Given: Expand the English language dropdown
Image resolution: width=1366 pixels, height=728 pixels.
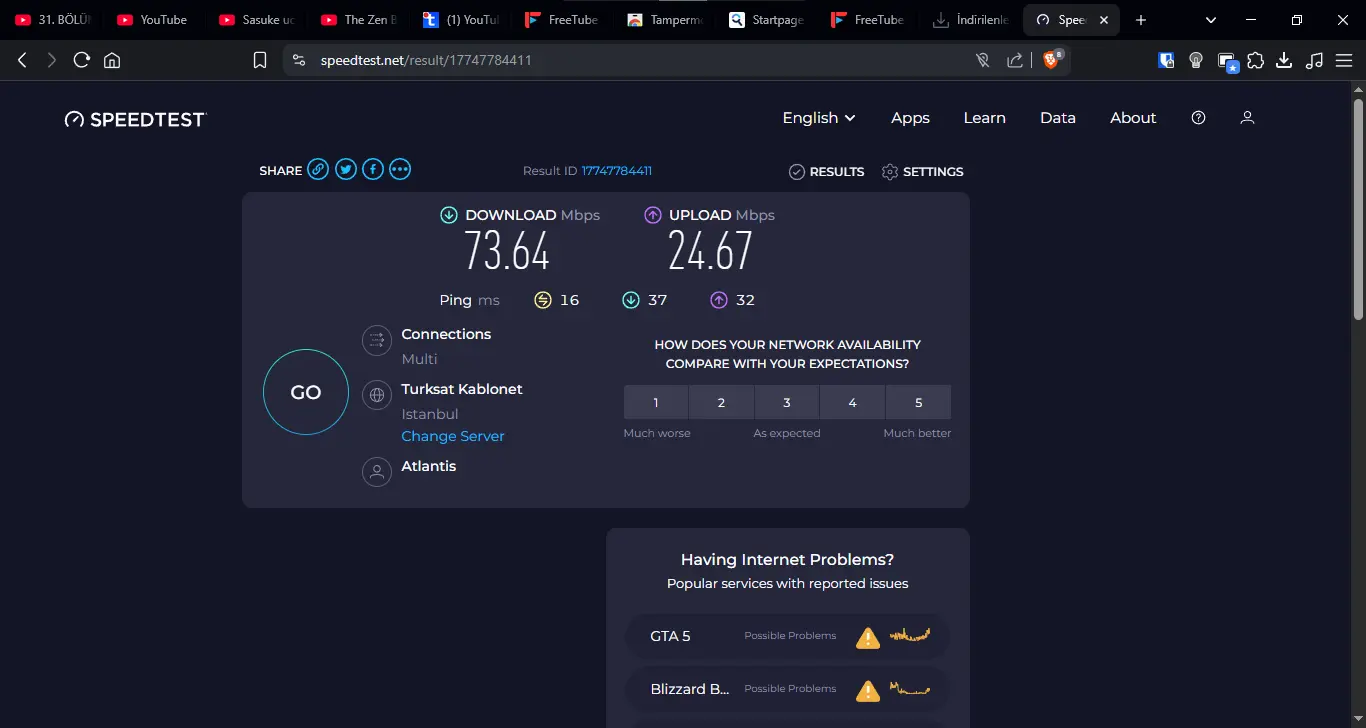Looking at the screenshot, I should point(819,118).
